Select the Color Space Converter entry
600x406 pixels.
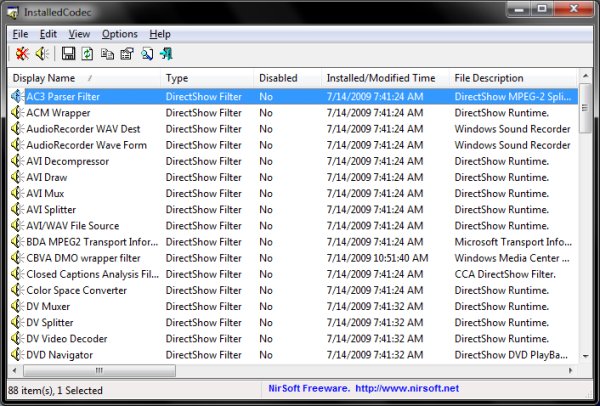(76, 290)
